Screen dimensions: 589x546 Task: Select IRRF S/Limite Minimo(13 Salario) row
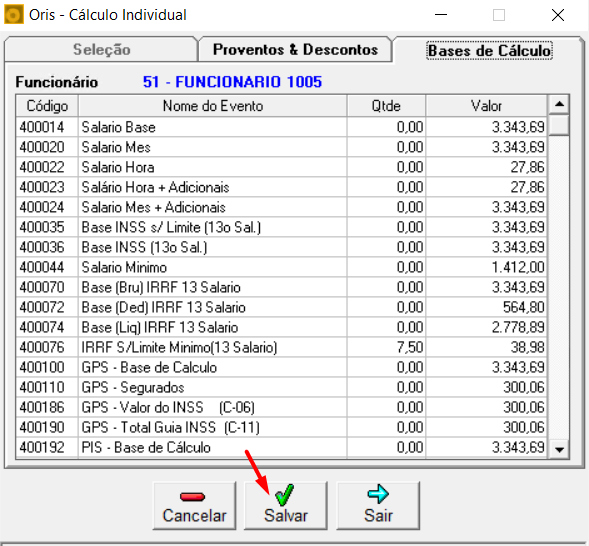pyautogui.click(x=282, y=347)
